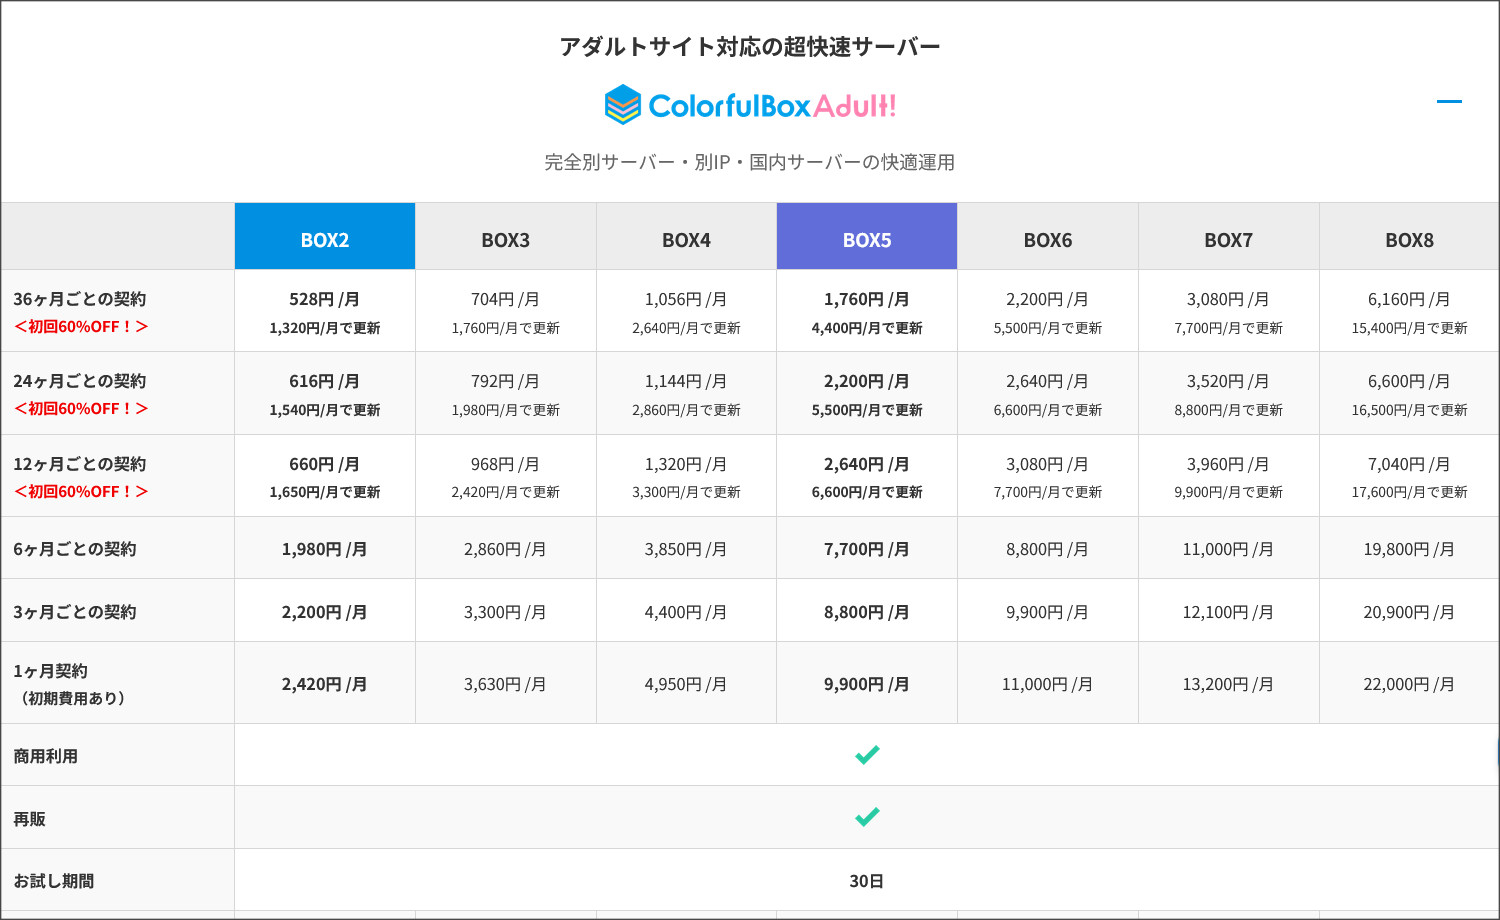Click the BOX8 column header
The width and height of the screenshot is (1500, 920).
[x=1408, y=239]
